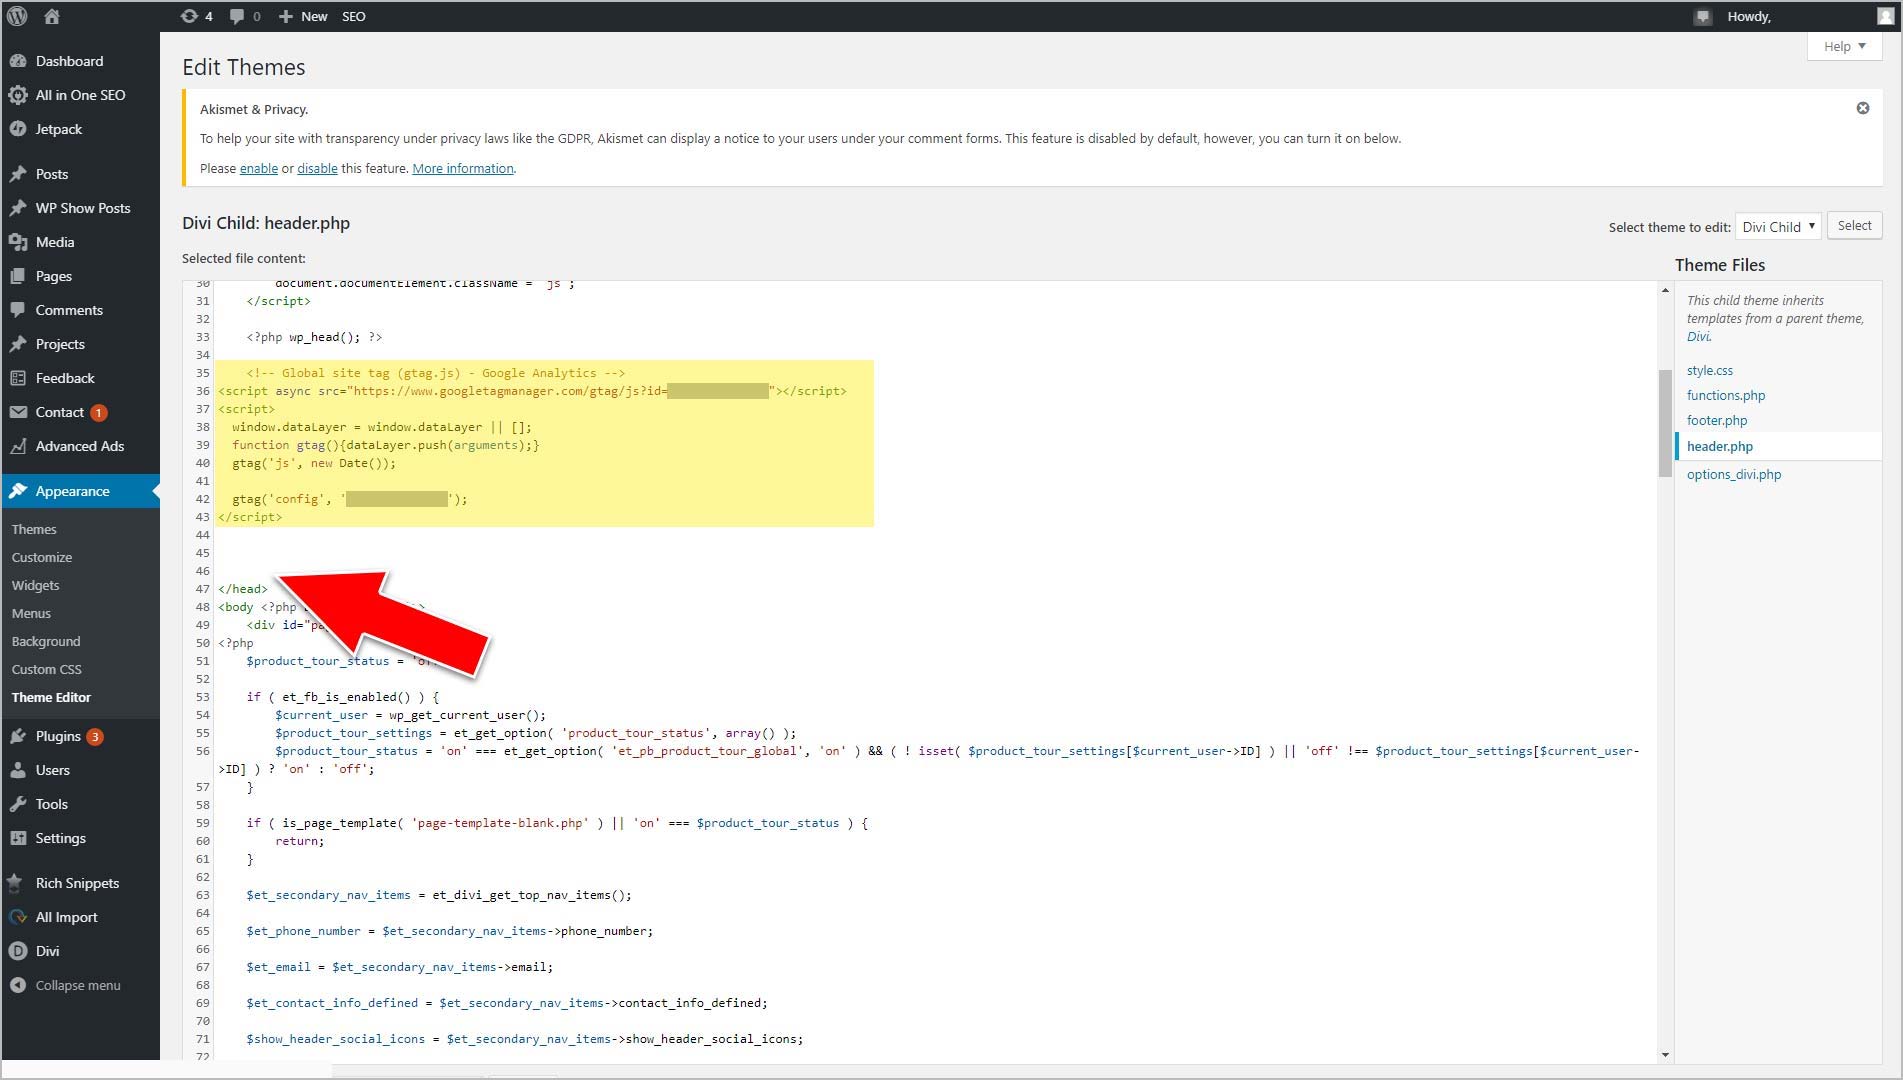1903x1080 pixels.
Task: Open the Select theme to edit dropdown
Action: (x=1778, y=226)
